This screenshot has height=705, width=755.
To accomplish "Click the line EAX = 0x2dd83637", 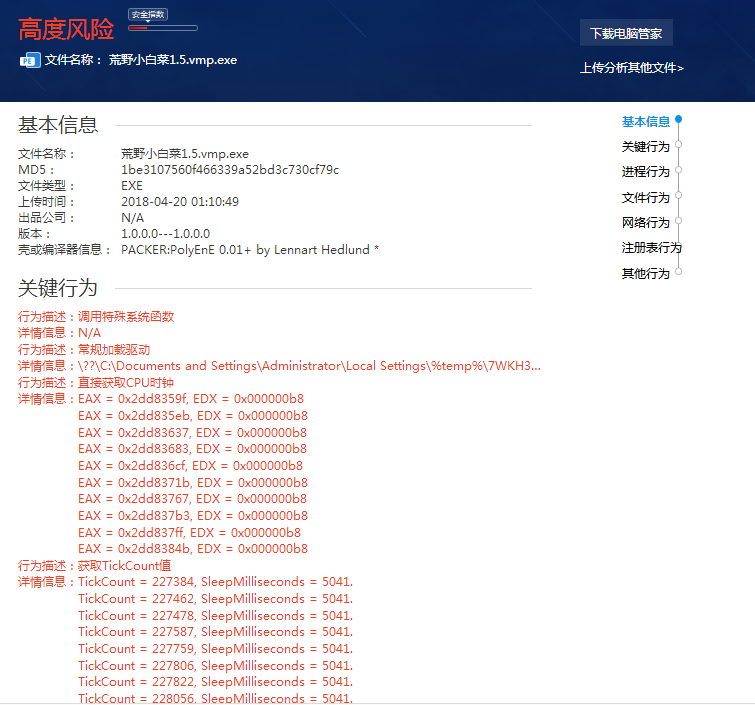I will [x=192, y=433].
